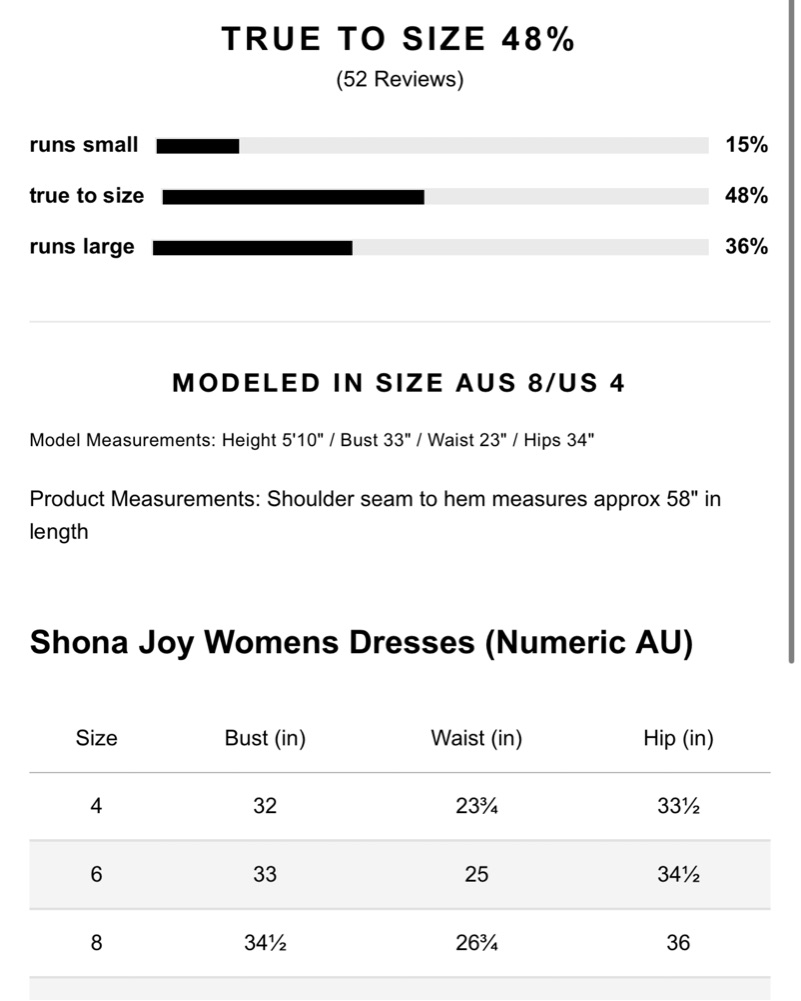Click the Shona Joy Womens Dresses heading
Screen dimensions: 801x1001
coord(361,642)
